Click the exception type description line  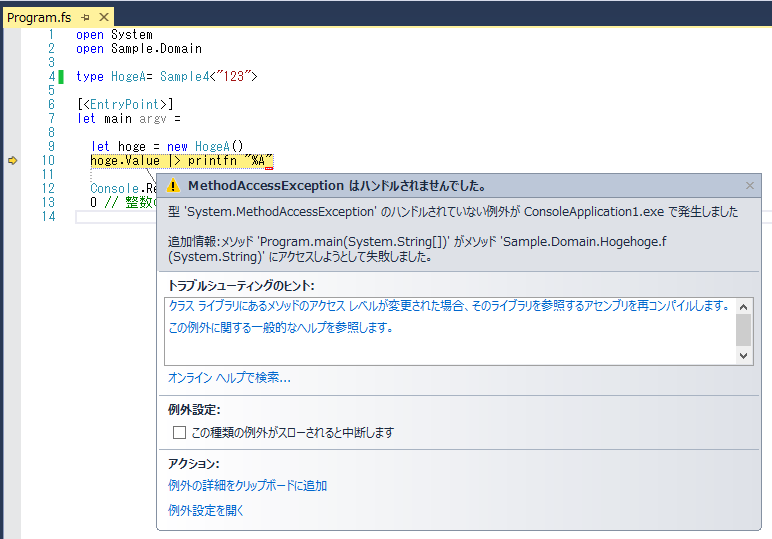coord(453,212)
